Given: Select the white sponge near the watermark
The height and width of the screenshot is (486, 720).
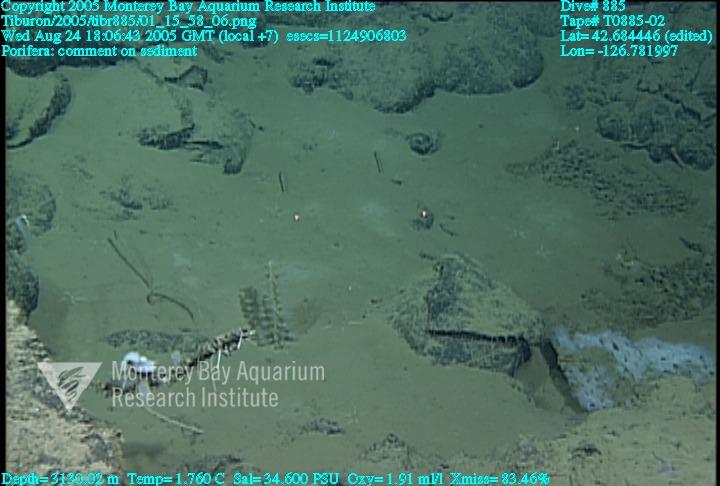Looking at the screenshot, I should tap(133, 364).
